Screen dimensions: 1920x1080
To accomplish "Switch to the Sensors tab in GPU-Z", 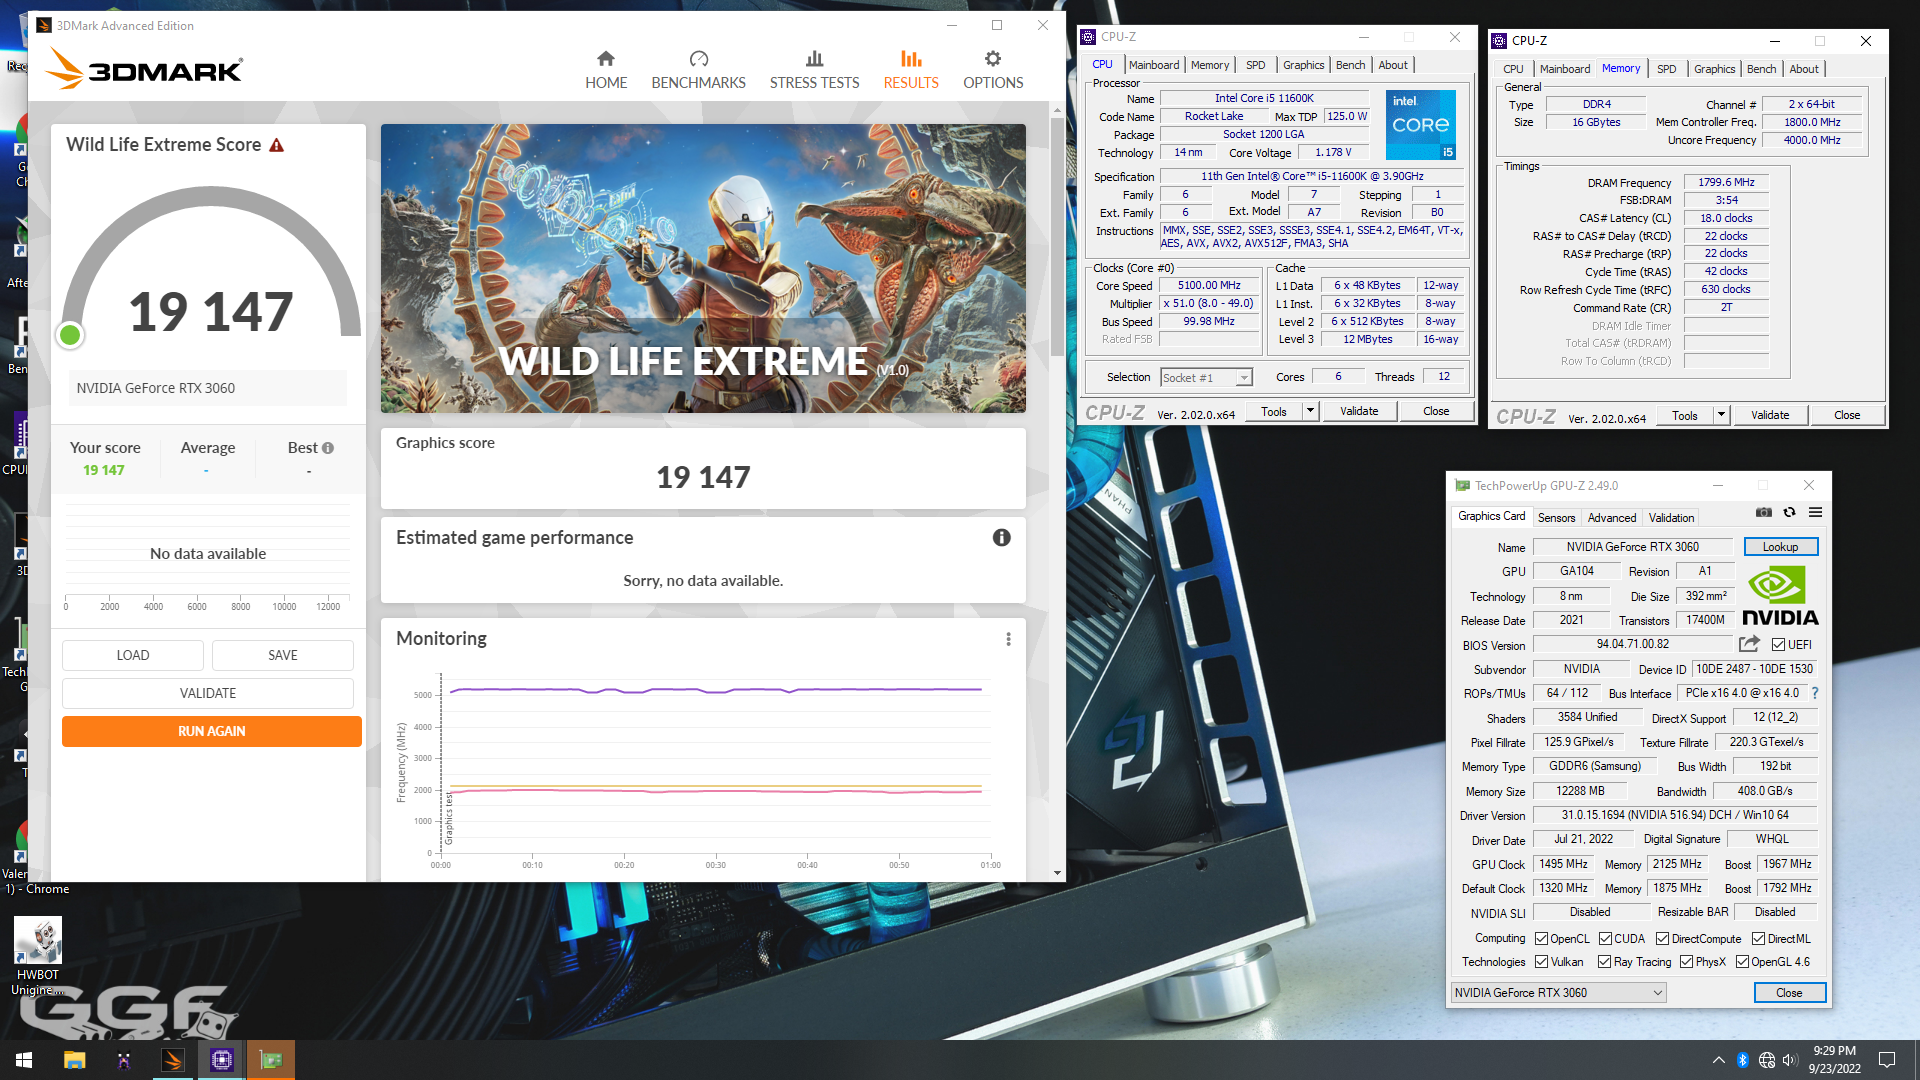I will (1556, 518).
